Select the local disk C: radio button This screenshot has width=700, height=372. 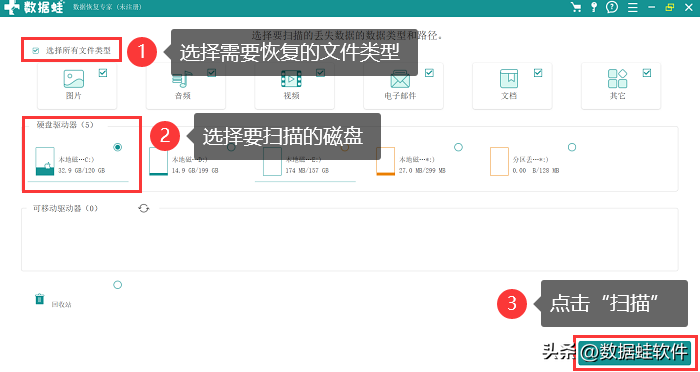click(118, 147)
